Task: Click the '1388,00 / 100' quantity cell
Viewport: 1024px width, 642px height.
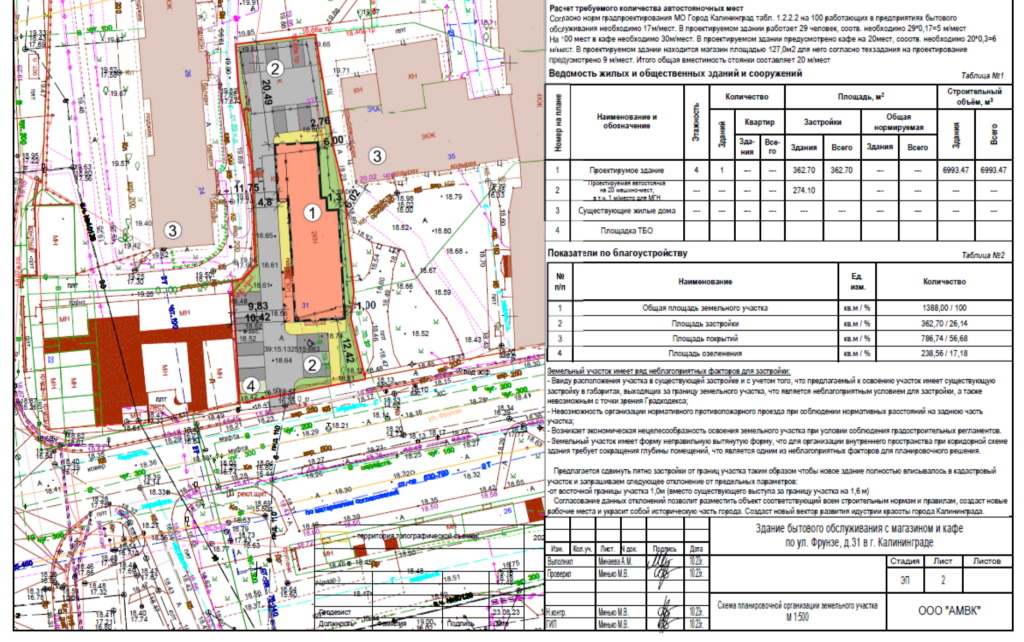Action: (x=943, y=310)
